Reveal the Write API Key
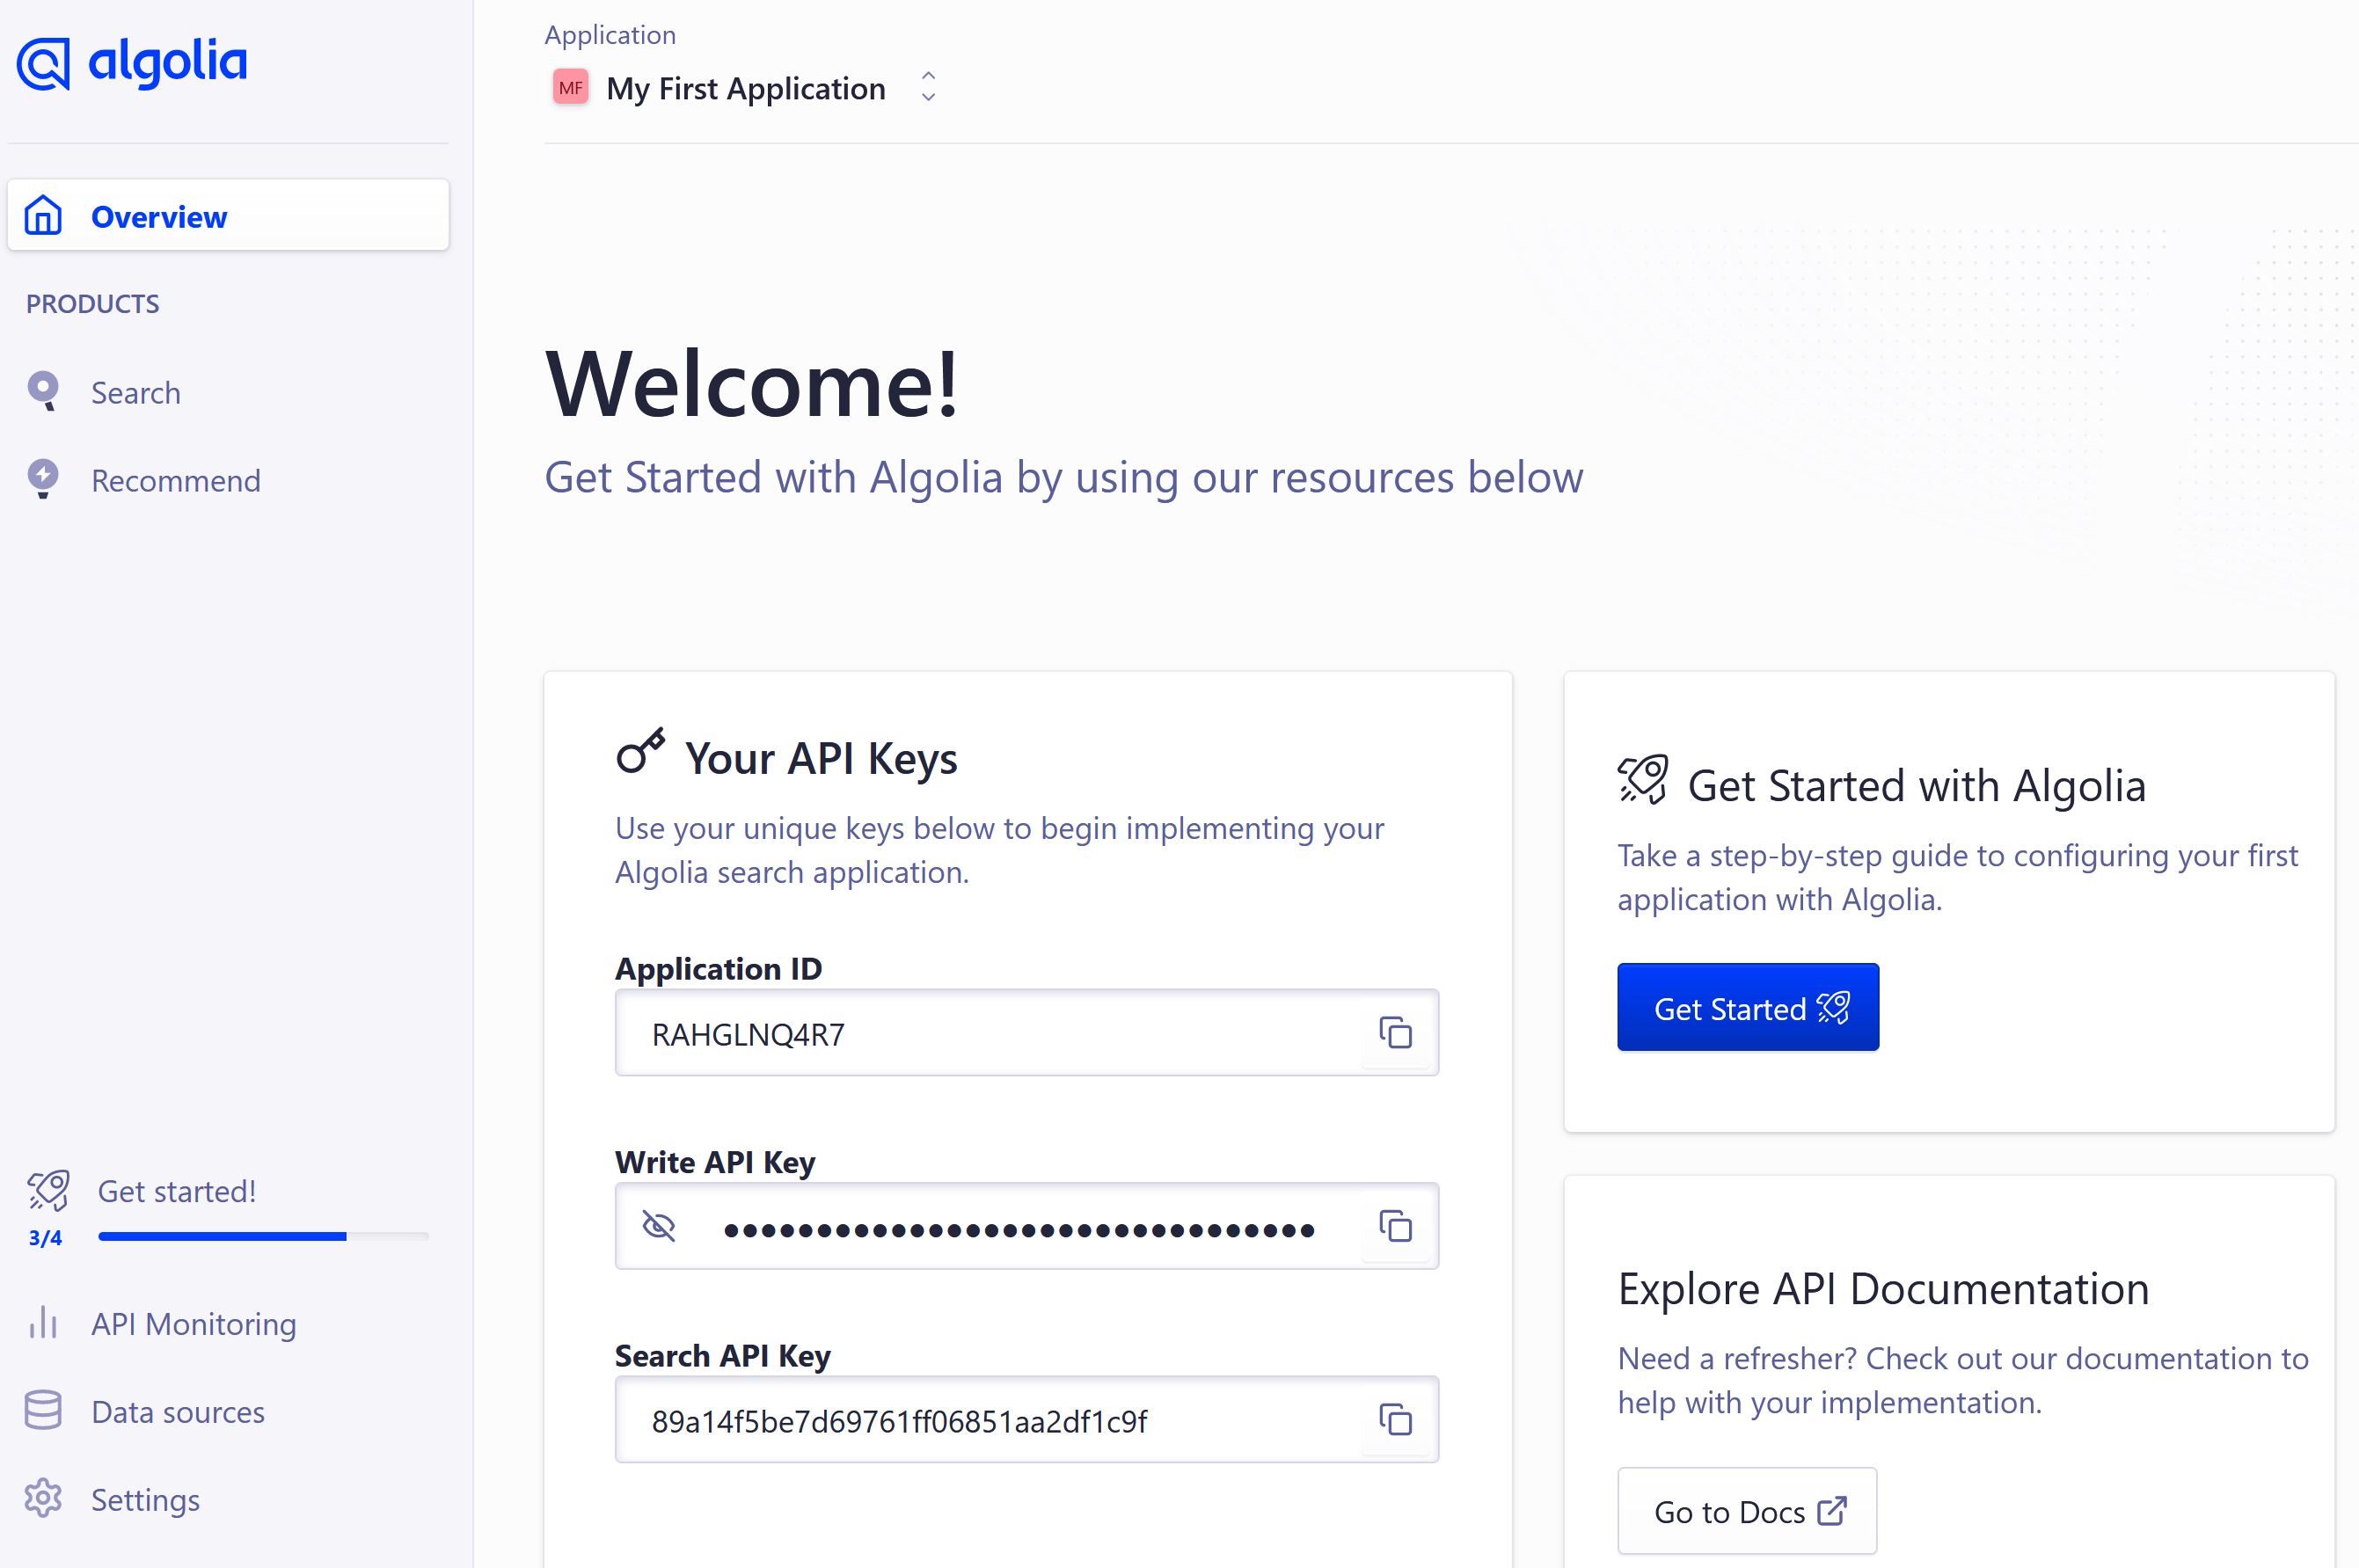 [658, 1226]
